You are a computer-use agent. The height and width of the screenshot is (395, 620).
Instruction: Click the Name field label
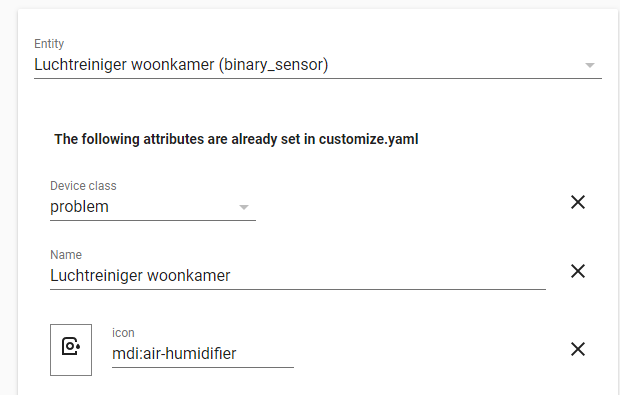click(66, 255)
